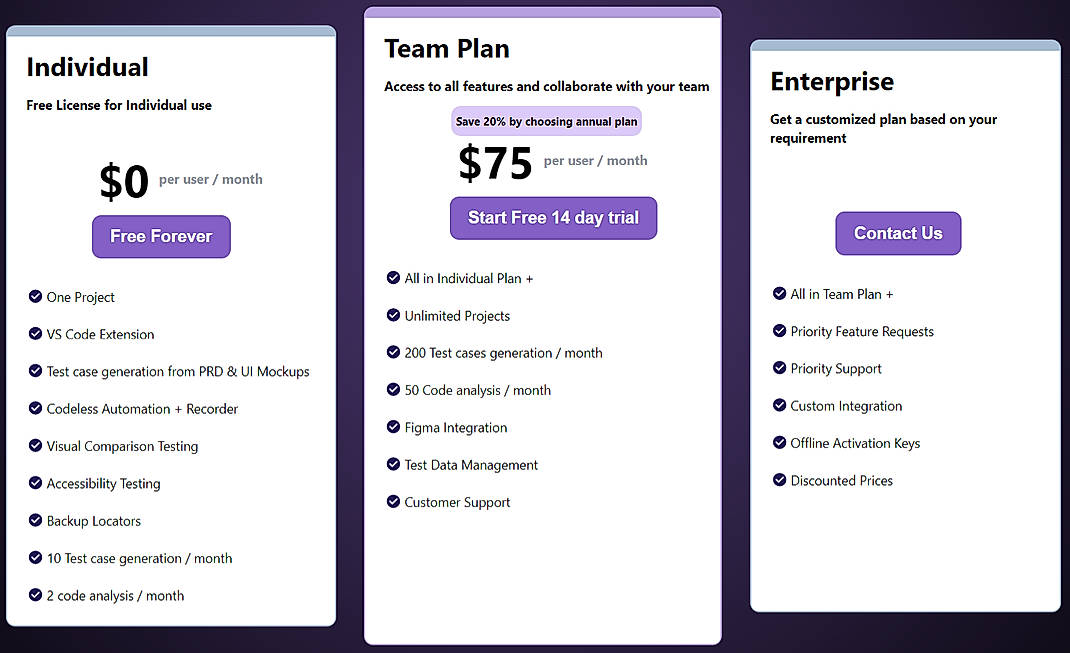Click the $0 price on Individual plan

click(124, 181)
